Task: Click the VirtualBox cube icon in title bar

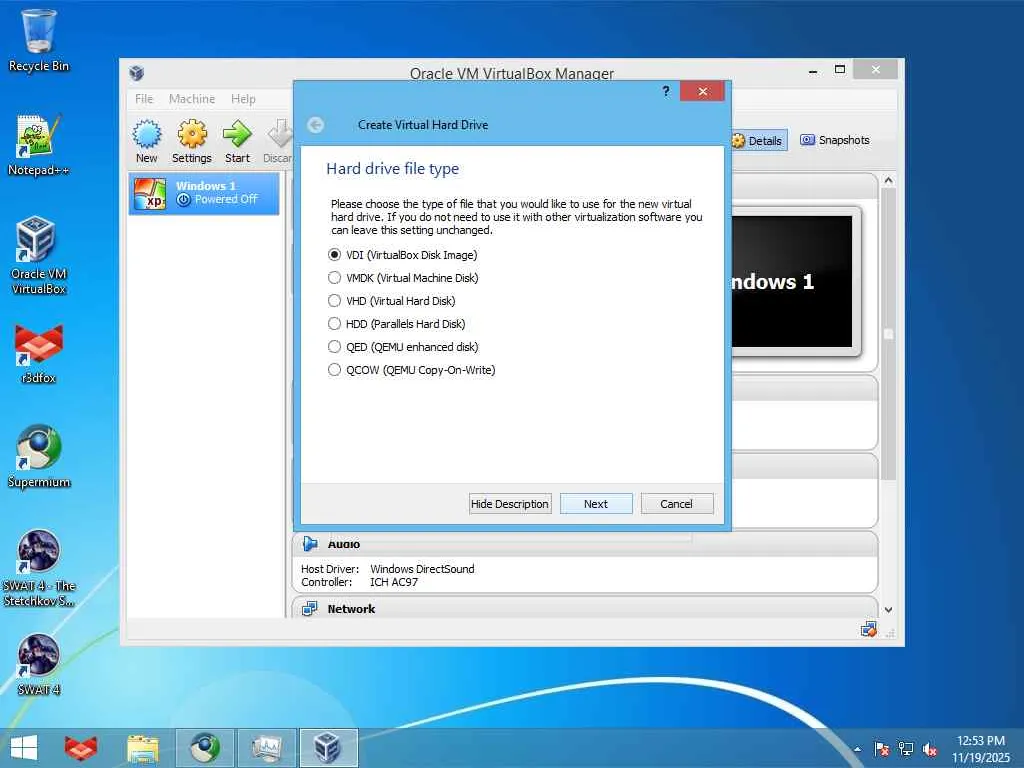Action: point(136,72)
